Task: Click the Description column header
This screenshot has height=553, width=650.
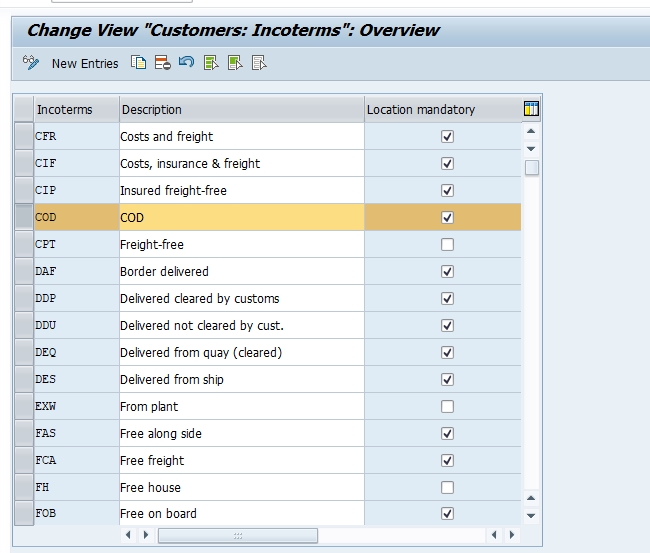Action: tap(242, 109)
